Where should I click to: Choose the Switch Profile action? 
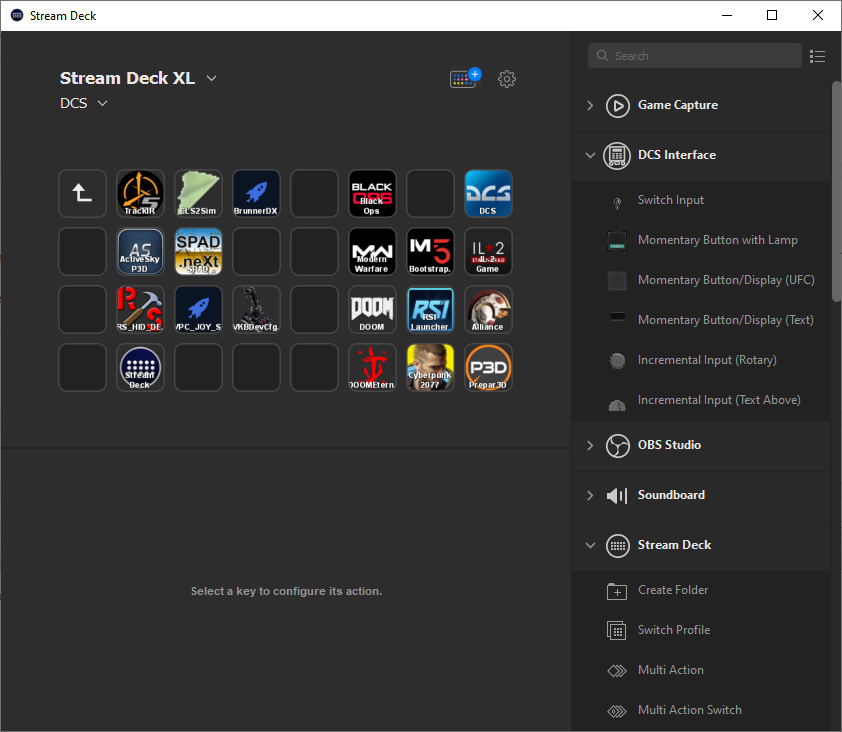[x=702, y=630]
